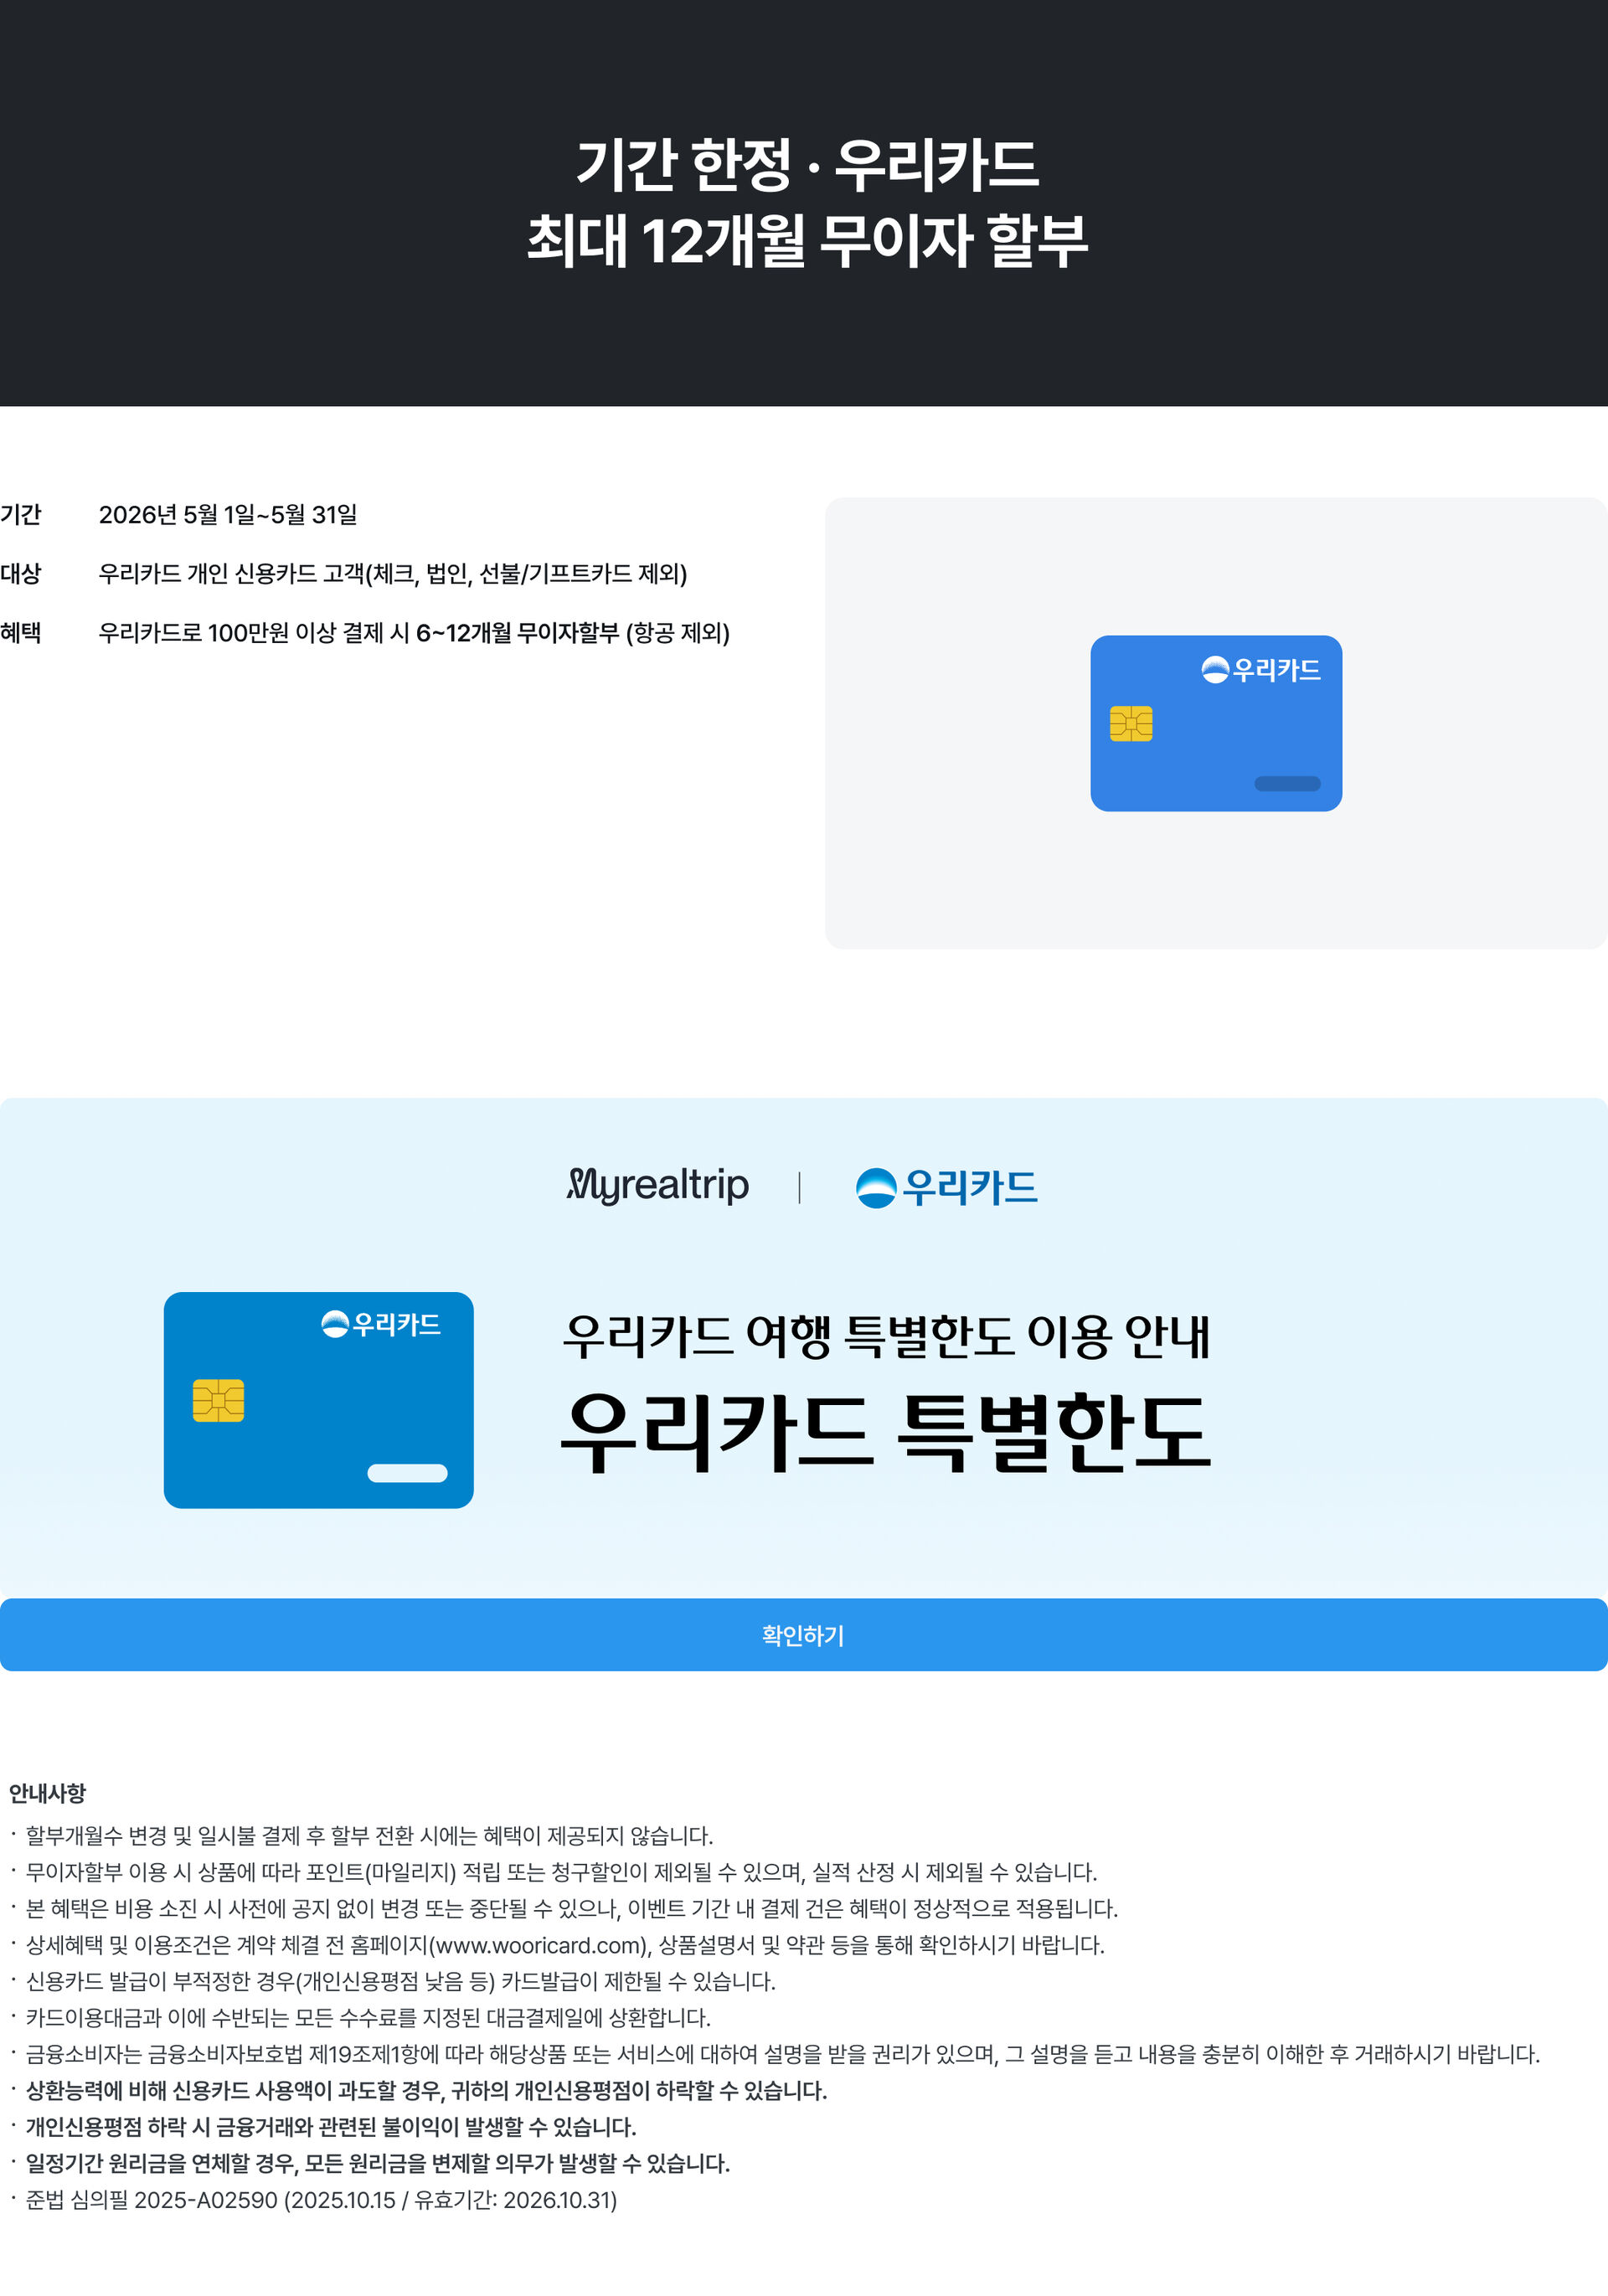
Task: Click the 우리카드 logo on the banner card
Action: tap(381, 1324)
